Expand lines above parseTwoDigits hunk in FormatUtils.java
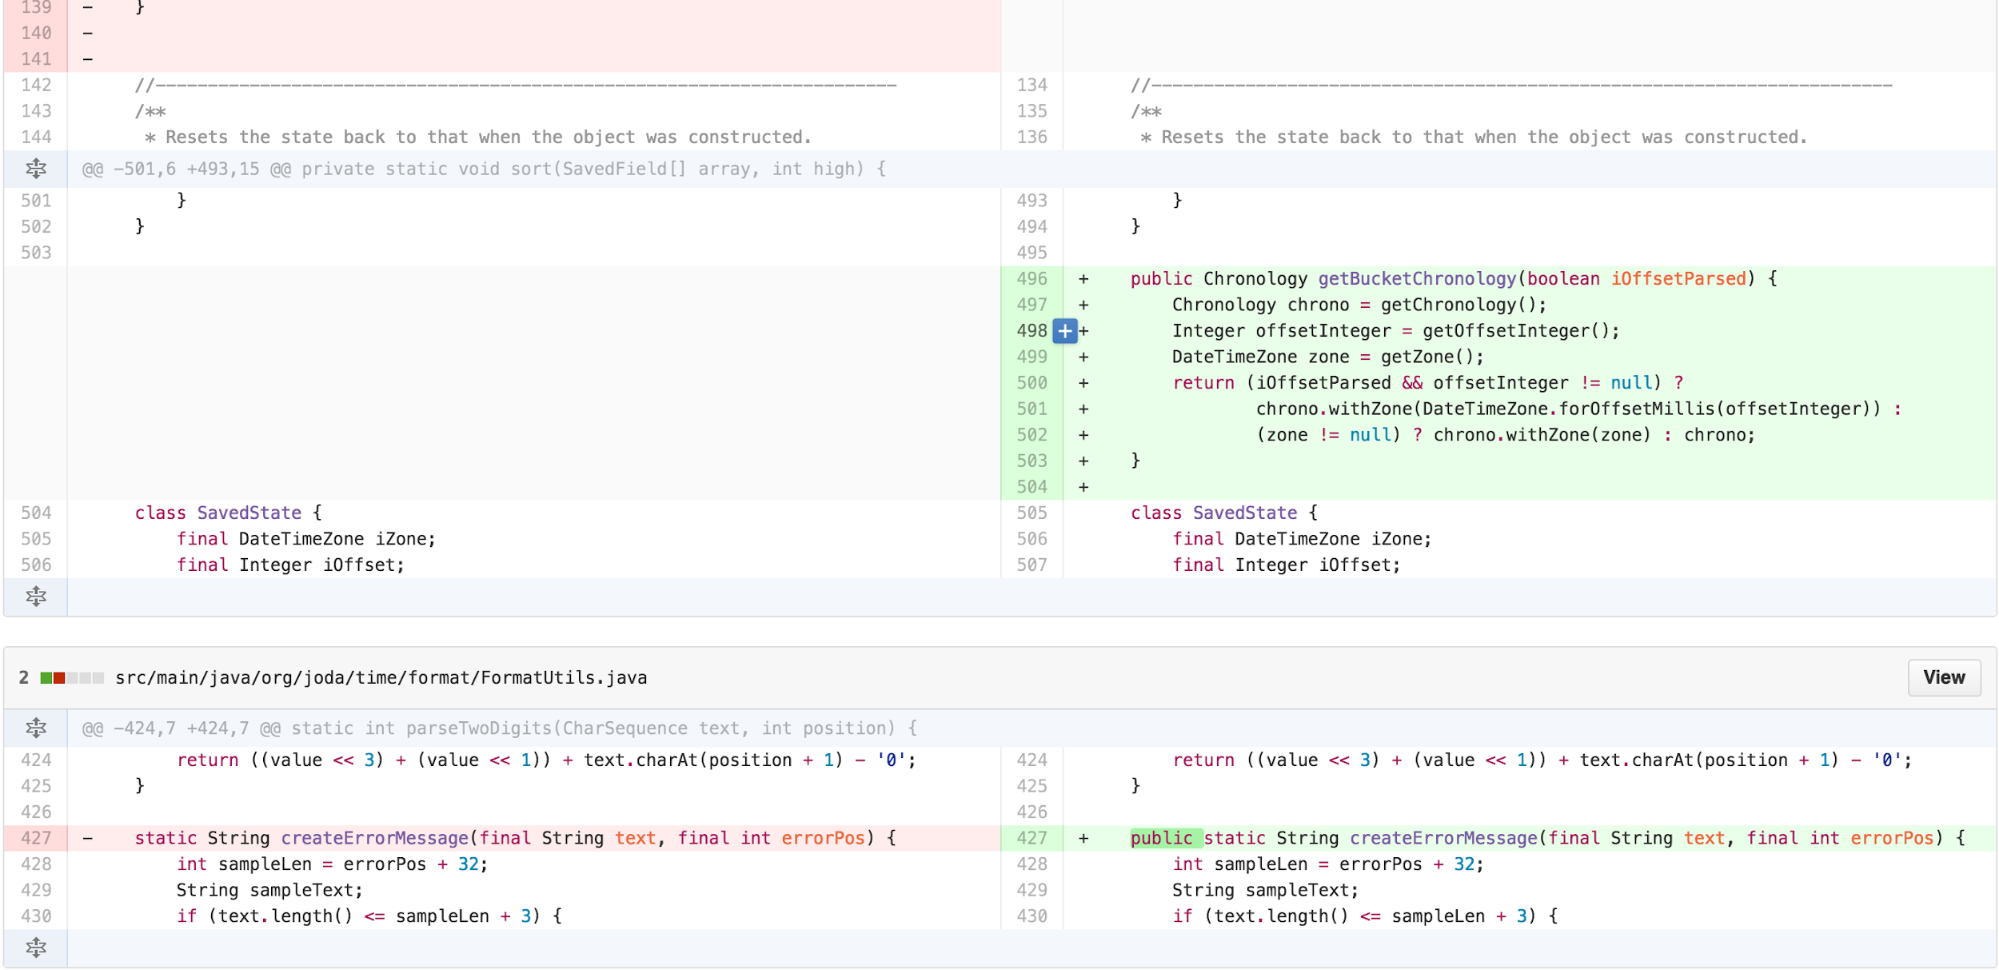 click(36, 728)
